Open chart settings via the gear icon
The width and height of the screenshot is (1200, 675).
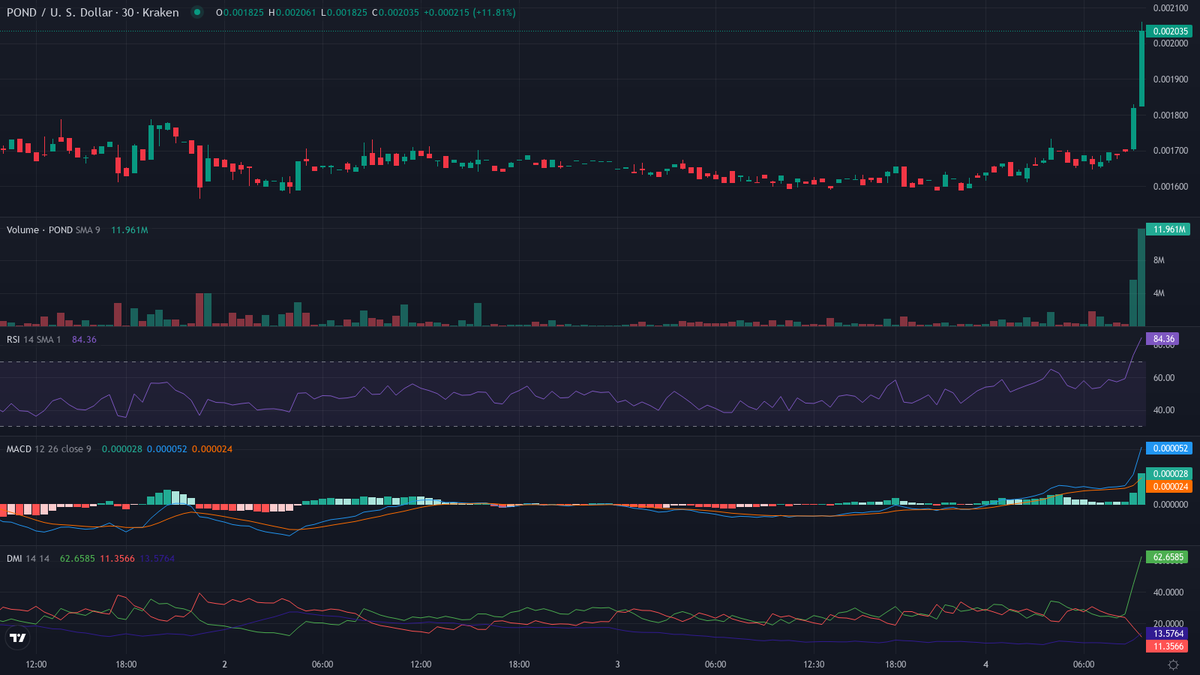(1171, 664)
